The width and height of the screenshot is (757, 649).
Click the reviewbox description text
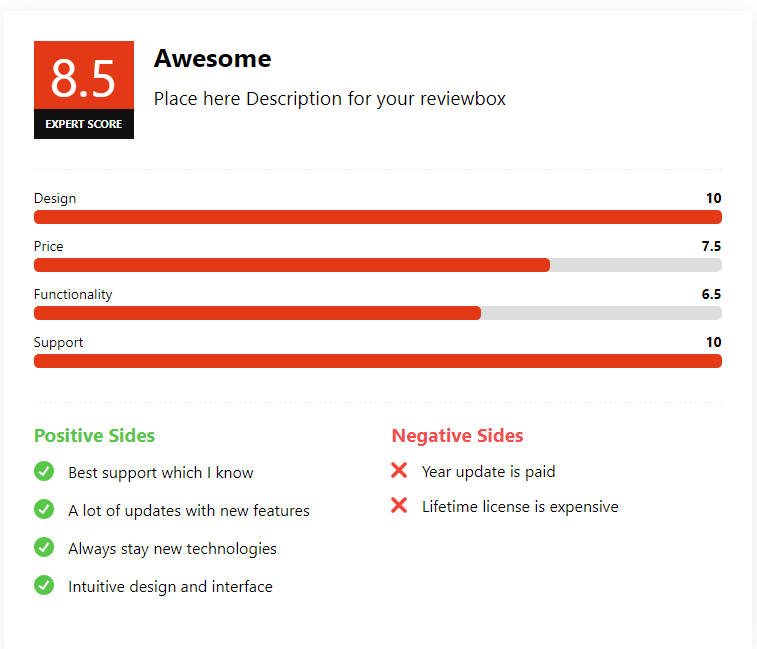tap(330, 99)
